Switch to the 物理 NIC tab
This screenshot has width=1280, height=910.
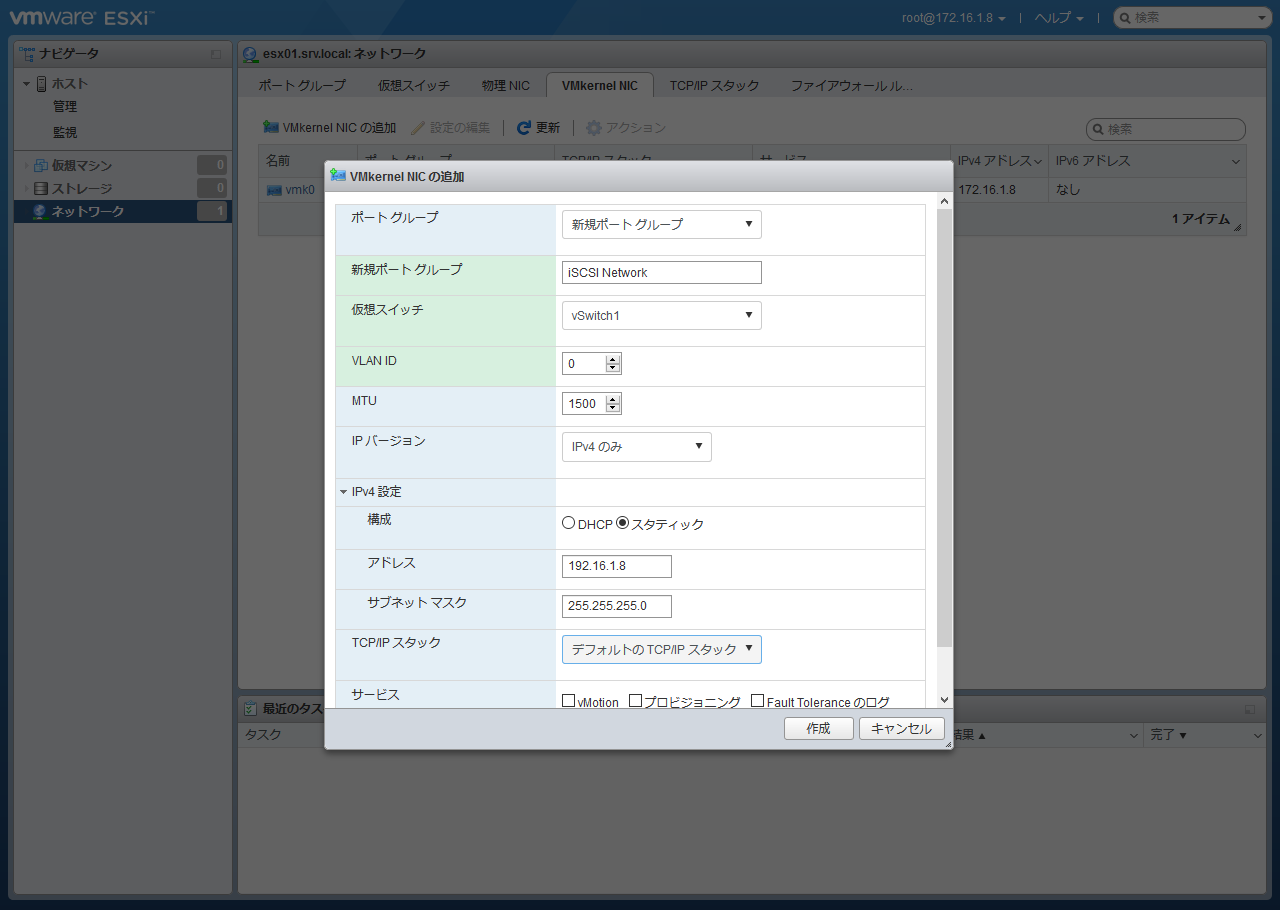pos(506,86)
